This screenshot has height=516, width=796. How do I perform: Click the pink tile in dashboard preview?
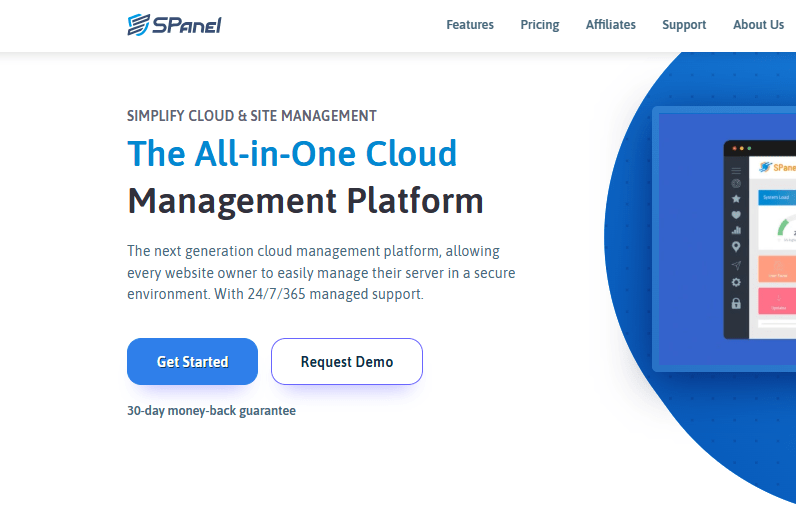777,301
